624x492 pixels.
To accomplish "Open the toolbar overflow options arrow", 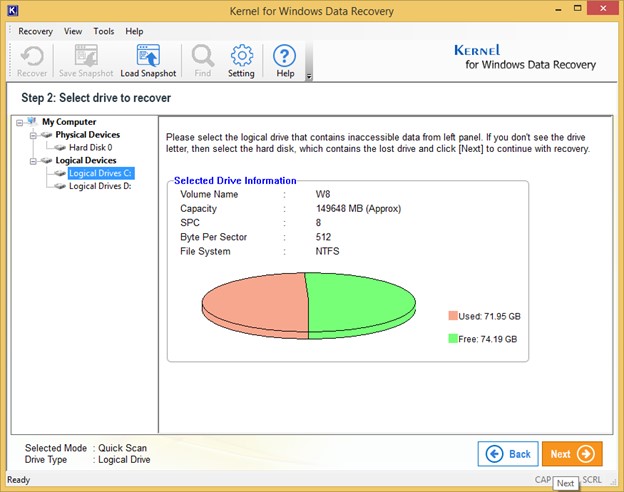I will pyautogui.click(x=309, y=77).
